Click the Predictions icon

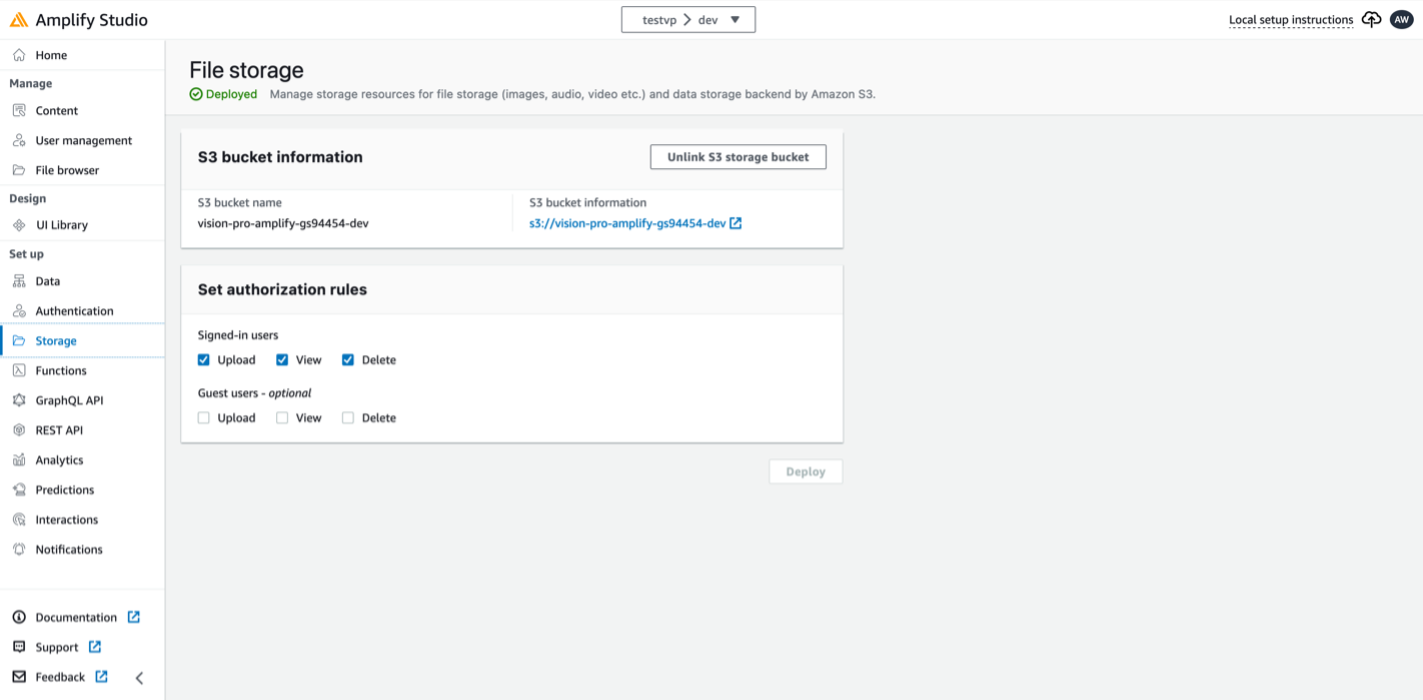coord(19,490)
